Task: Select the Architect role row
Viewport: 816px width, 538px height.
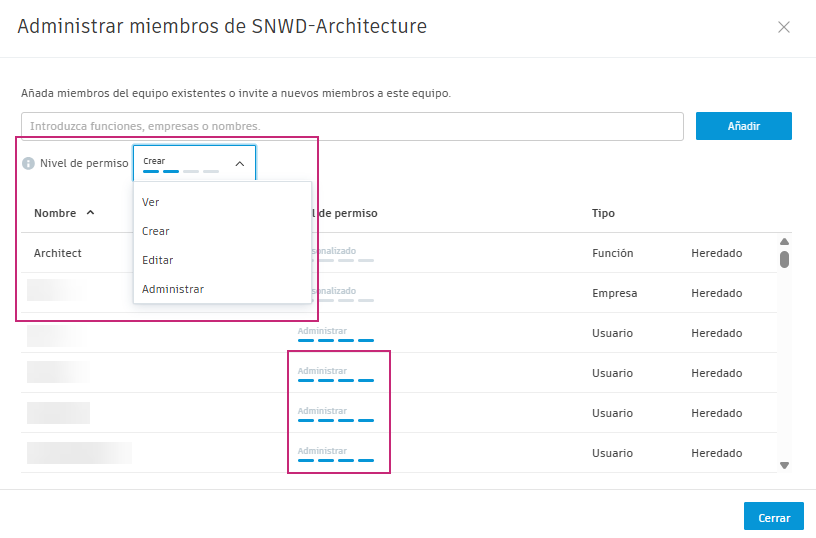Action: [58, 253]
